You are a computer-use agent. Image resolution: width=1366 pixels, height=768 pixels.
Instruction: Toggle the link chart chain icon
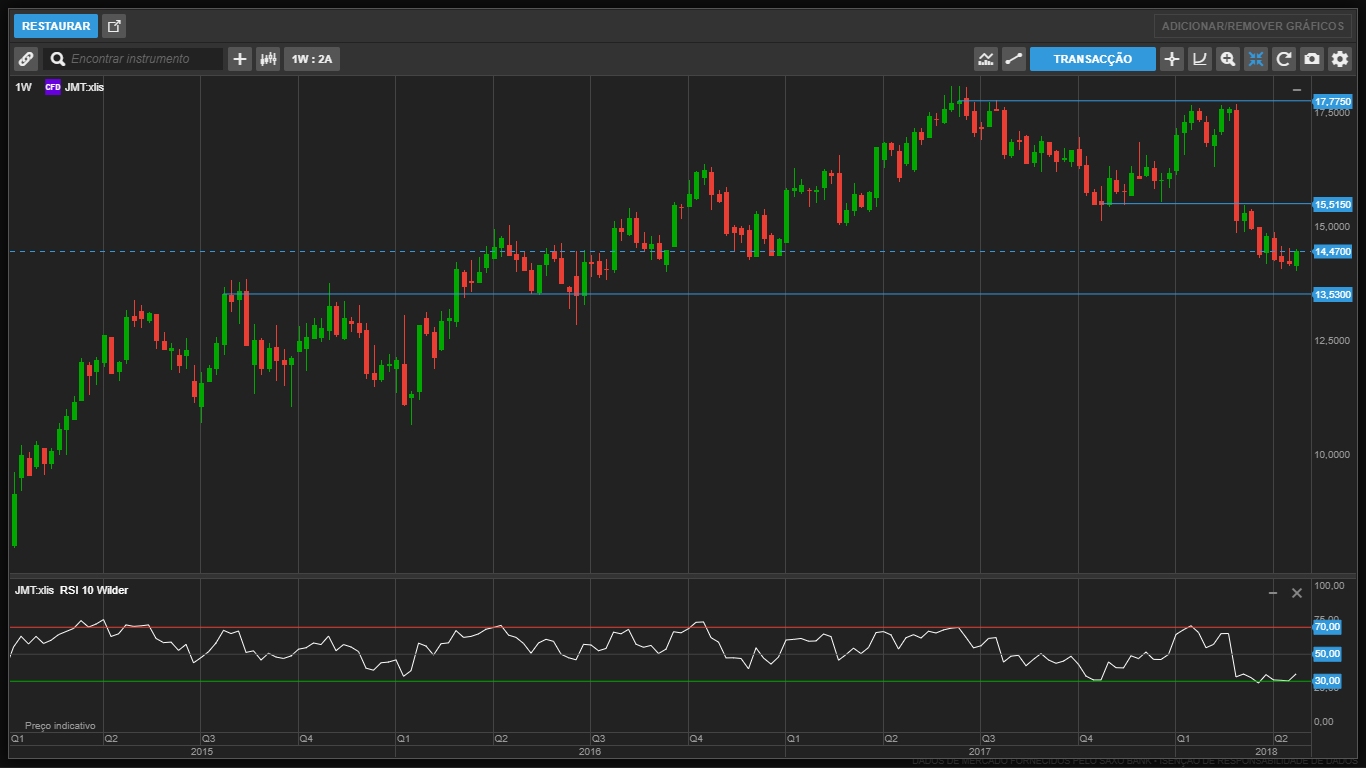click(x=26, y=59)
